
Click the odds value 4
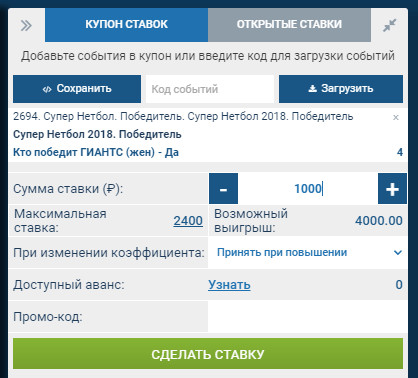click(x=400, y=152)
